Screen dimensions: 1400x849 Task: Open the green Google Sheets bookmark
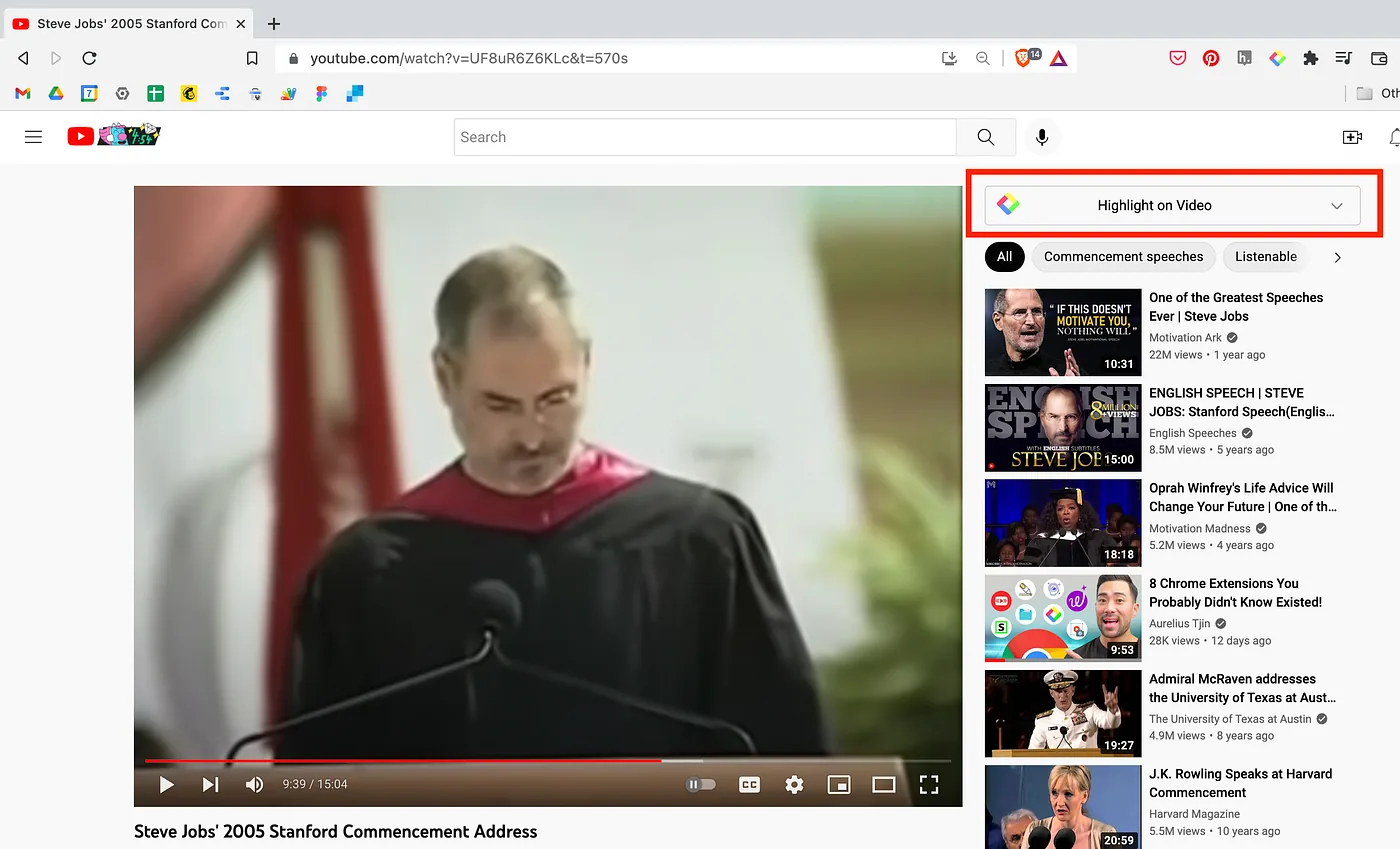(x=155, y=93)
